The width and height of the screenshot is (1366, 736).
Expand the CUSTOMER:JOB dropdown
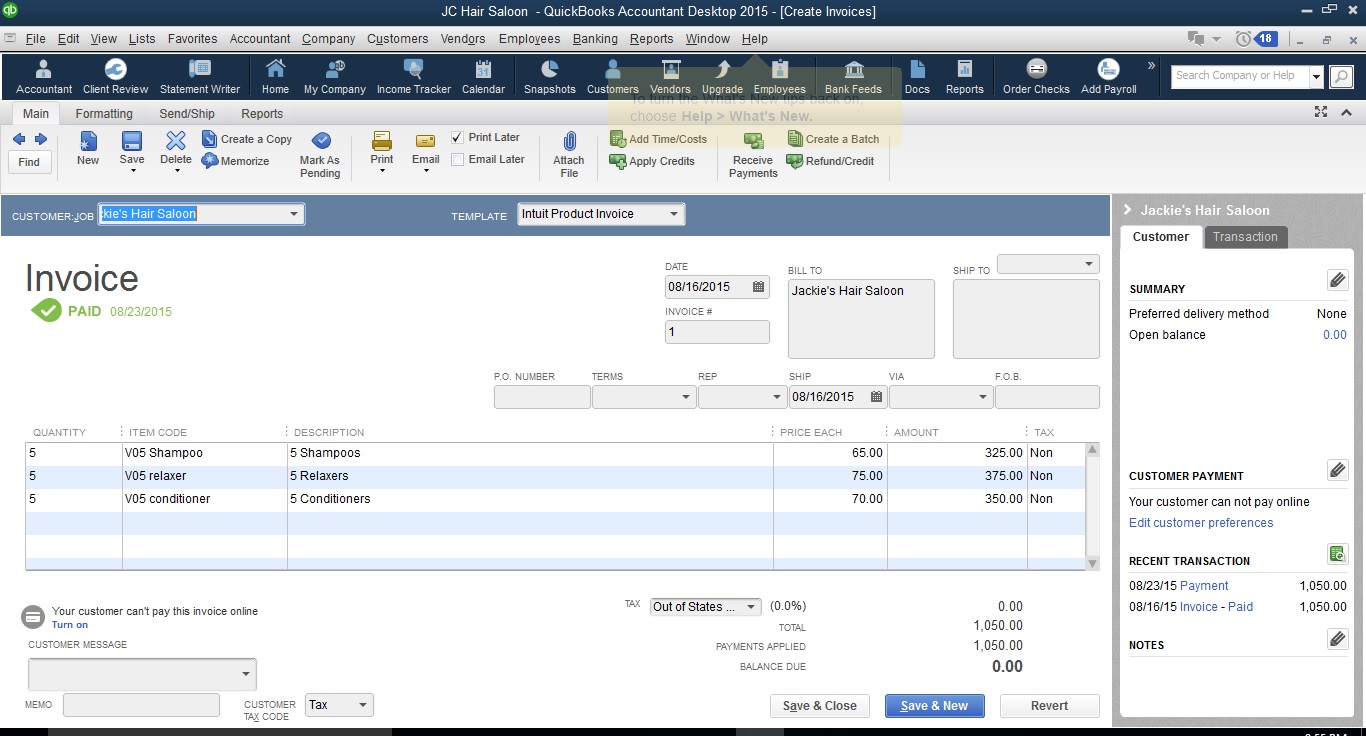coord(294,214)
